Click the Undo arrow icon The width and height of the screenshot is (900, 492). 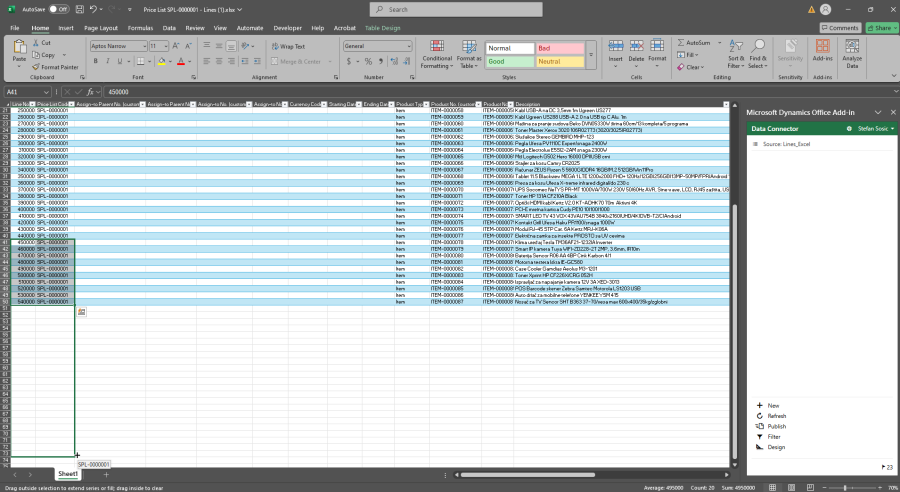[94, 9]
